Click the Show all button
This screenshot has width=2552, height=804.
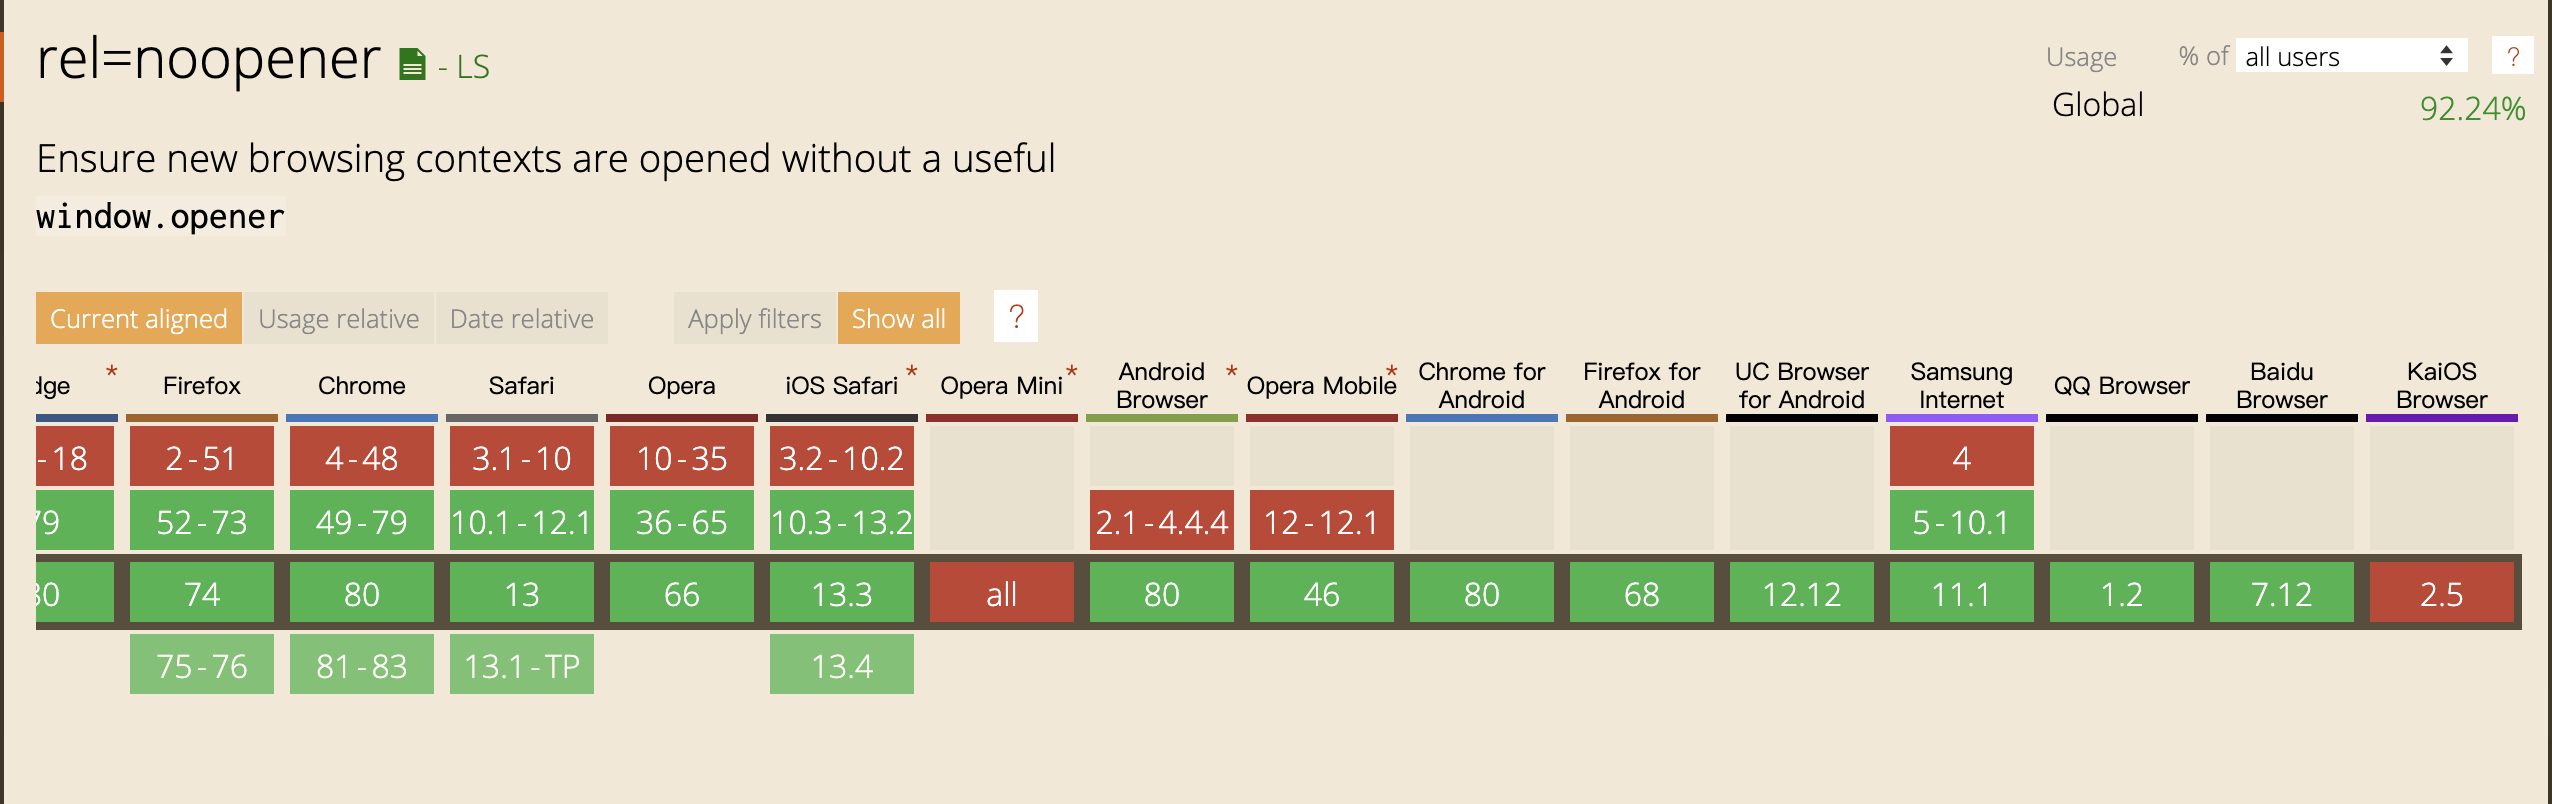tap(898, 319)
